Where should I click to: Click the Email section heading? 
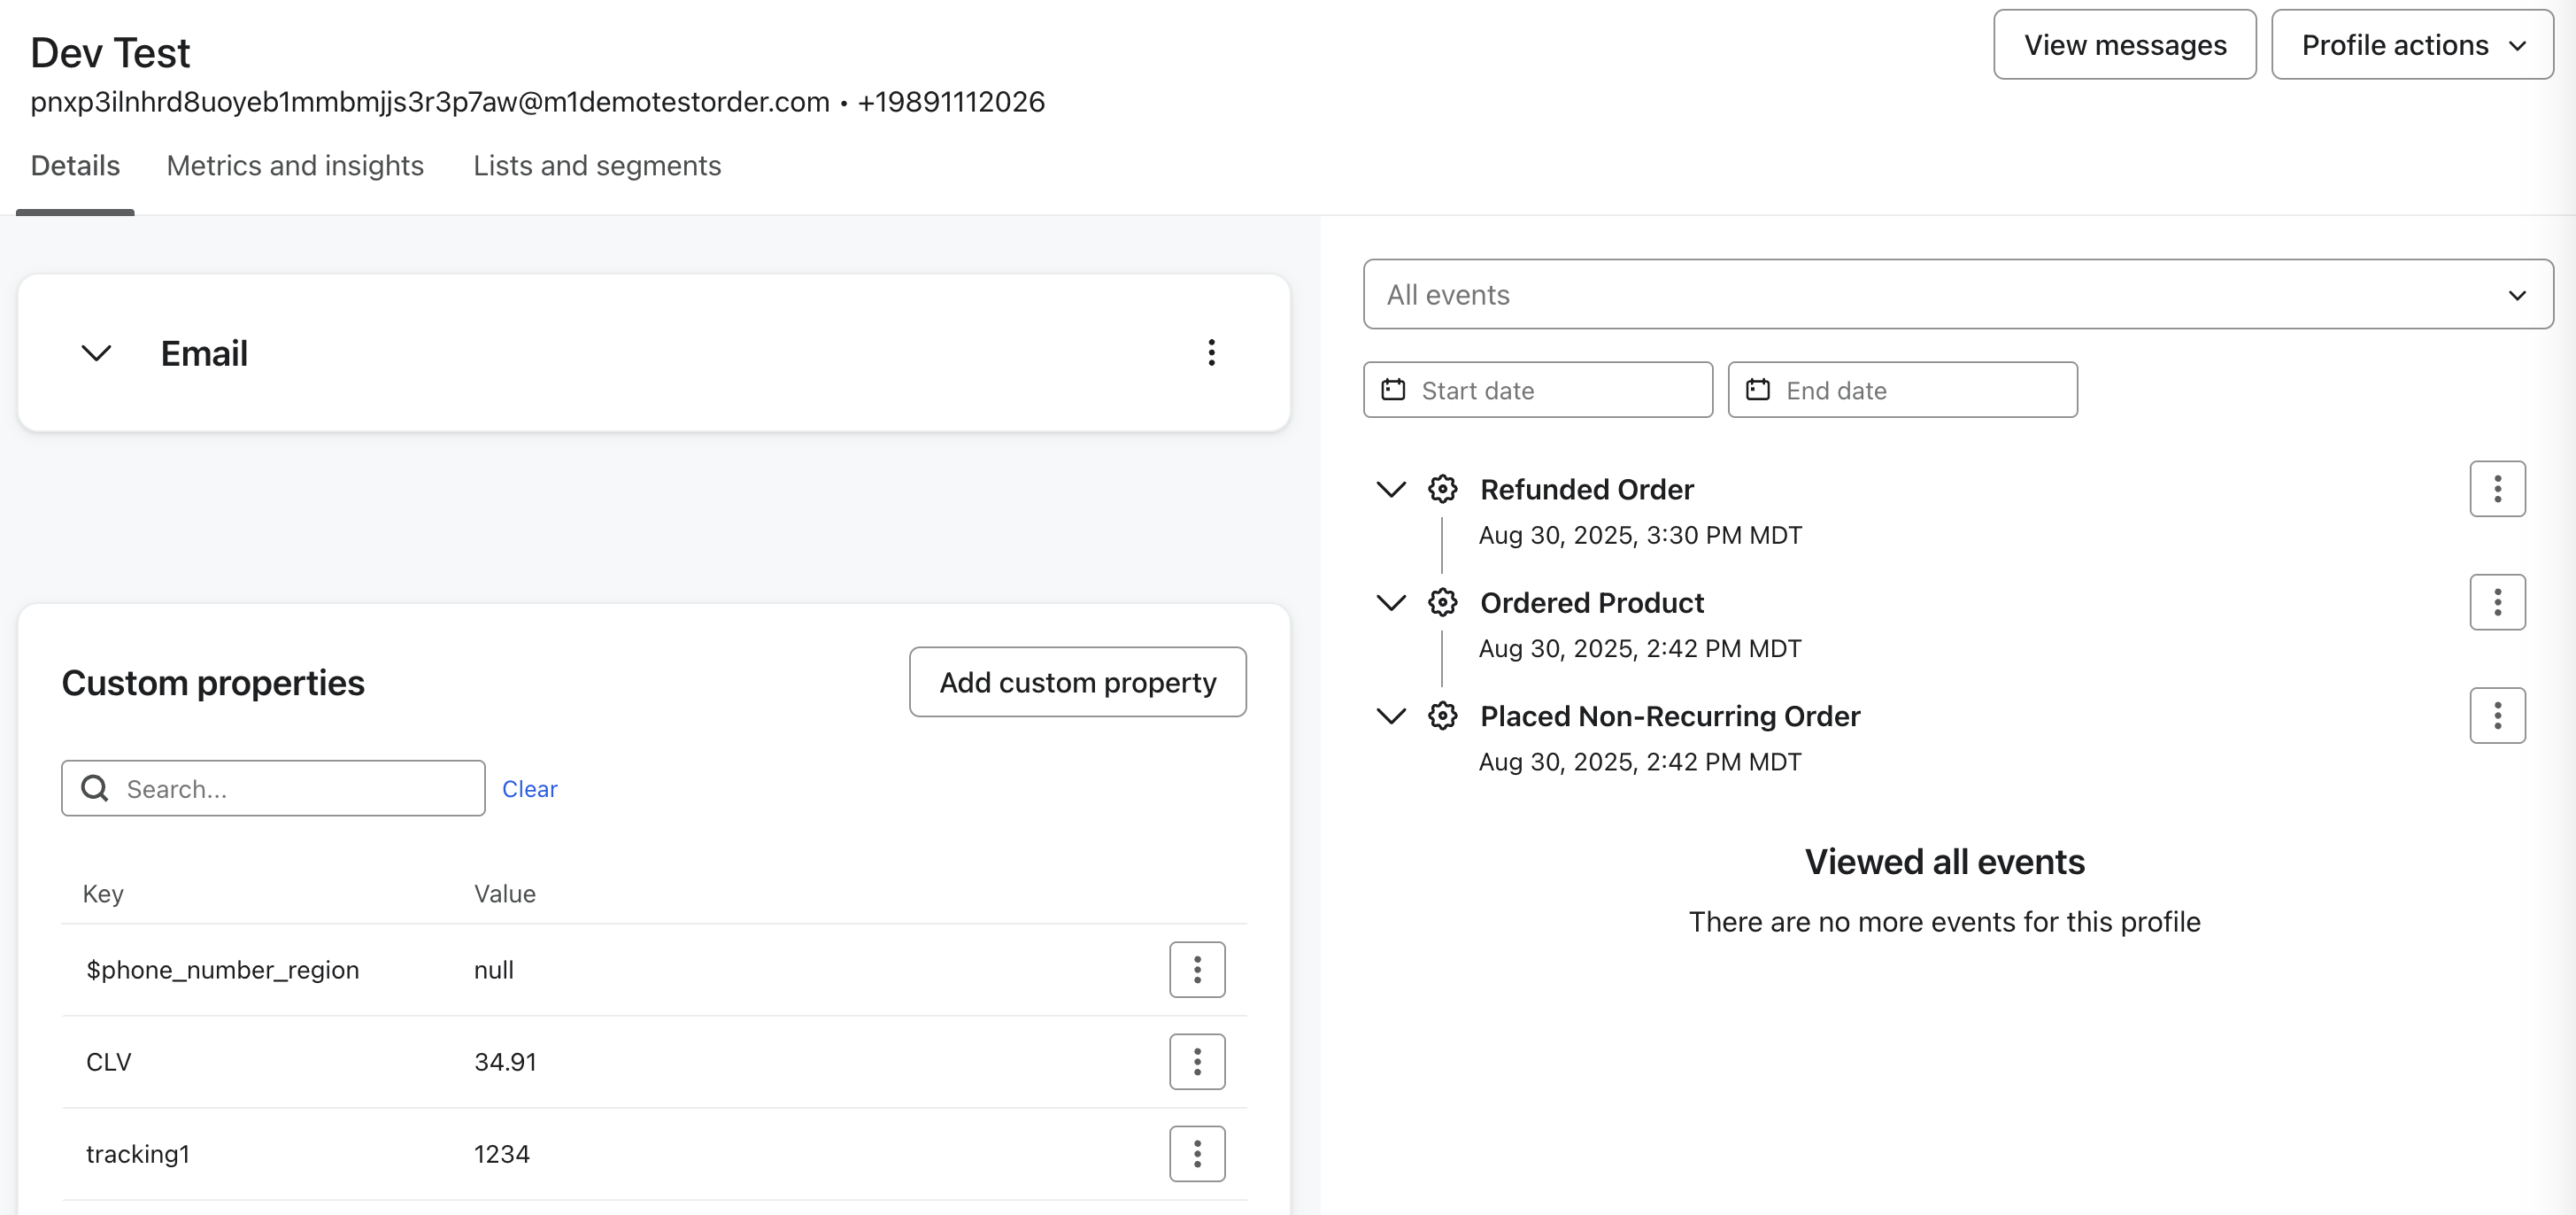pos(204,353)
